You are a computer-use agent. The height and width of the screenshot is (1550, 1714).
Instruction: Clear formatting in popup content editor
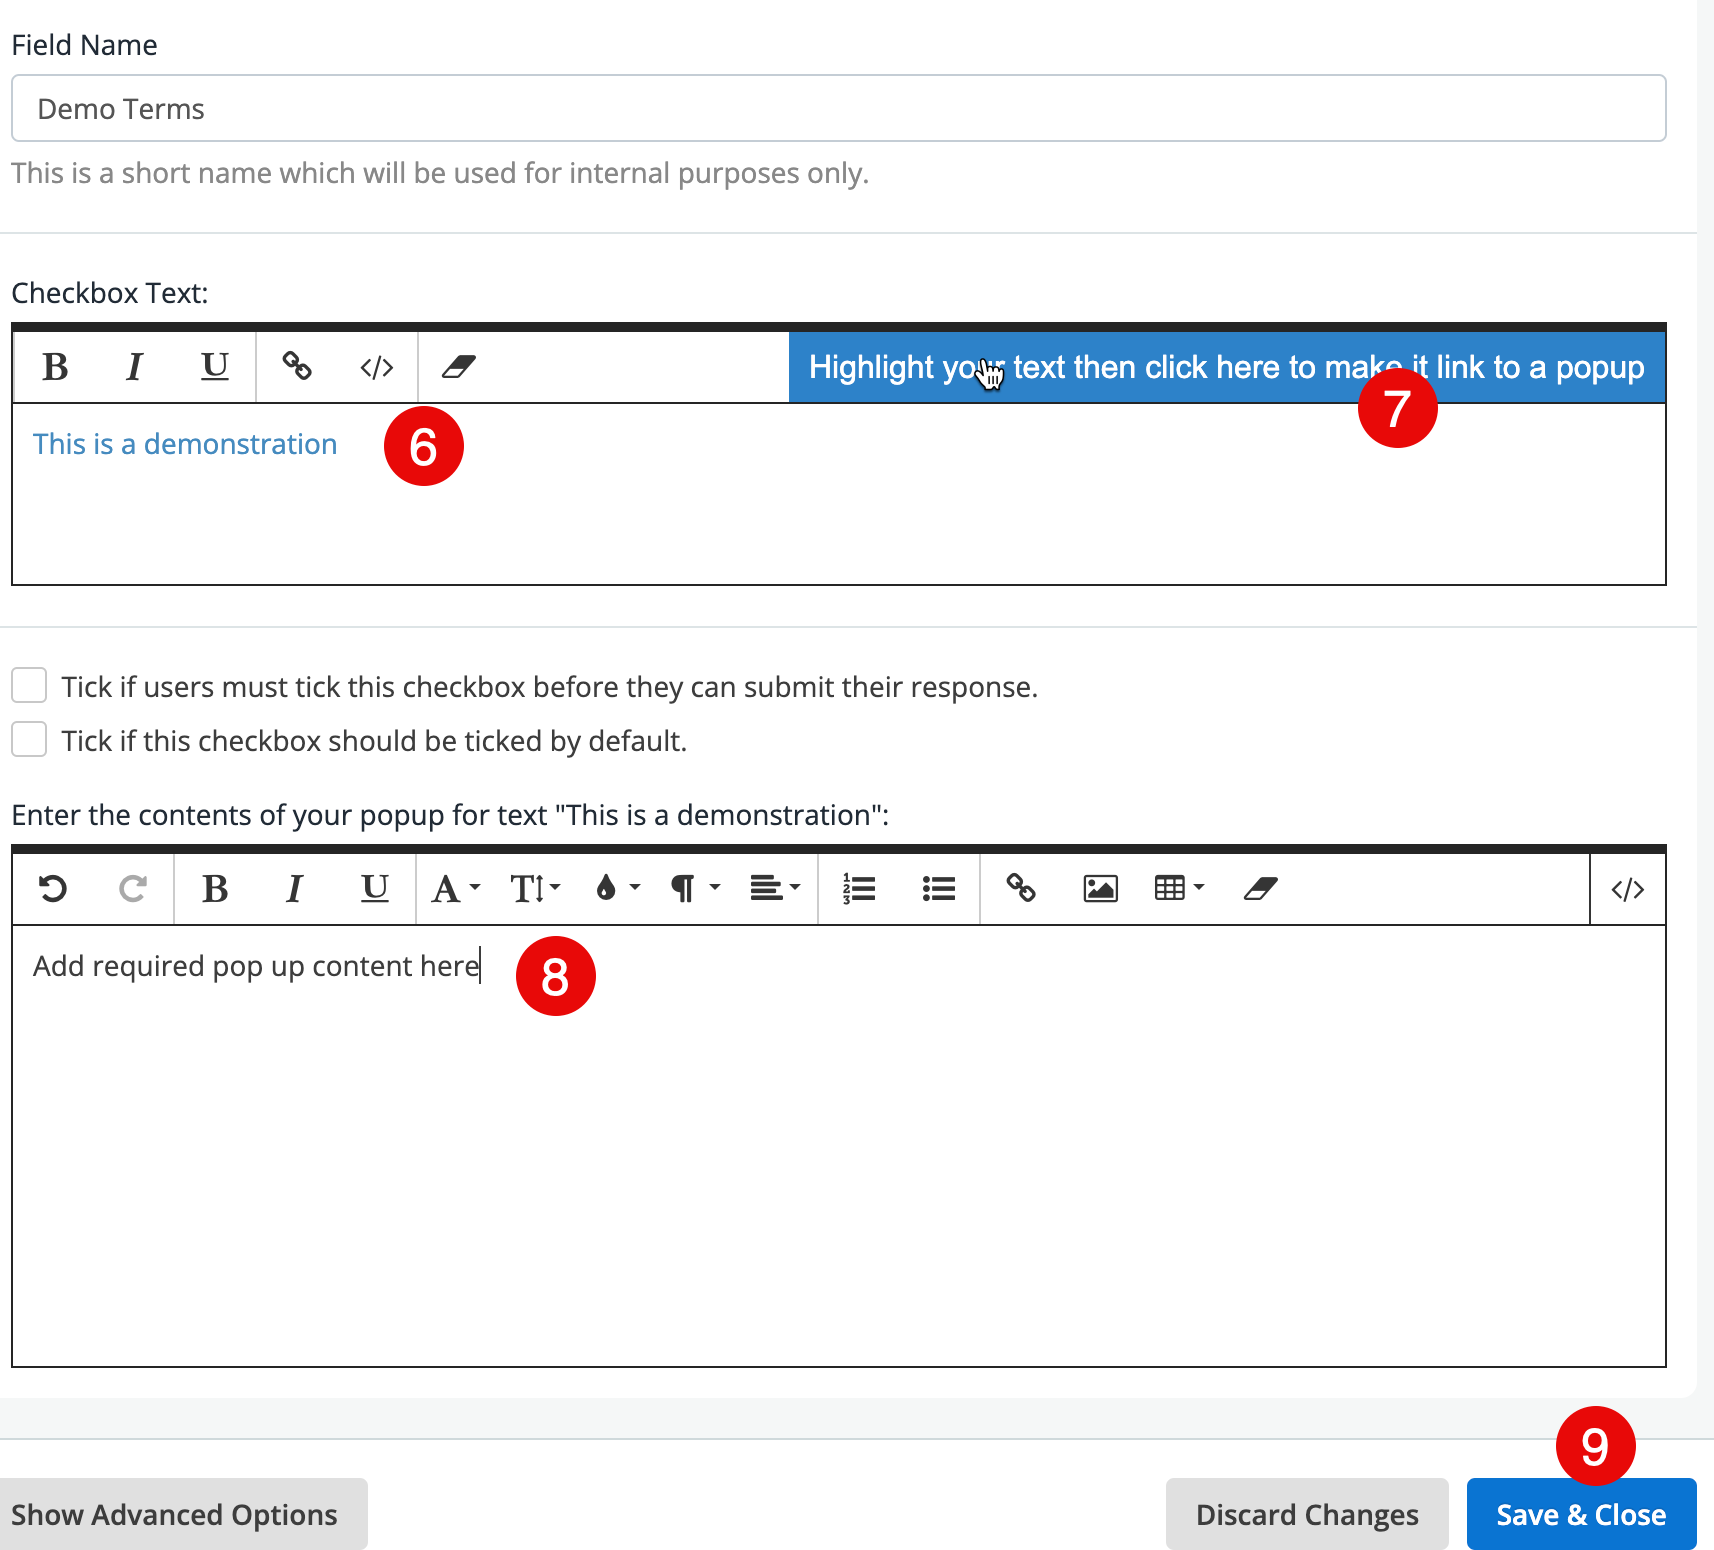tap(1261, 888)
